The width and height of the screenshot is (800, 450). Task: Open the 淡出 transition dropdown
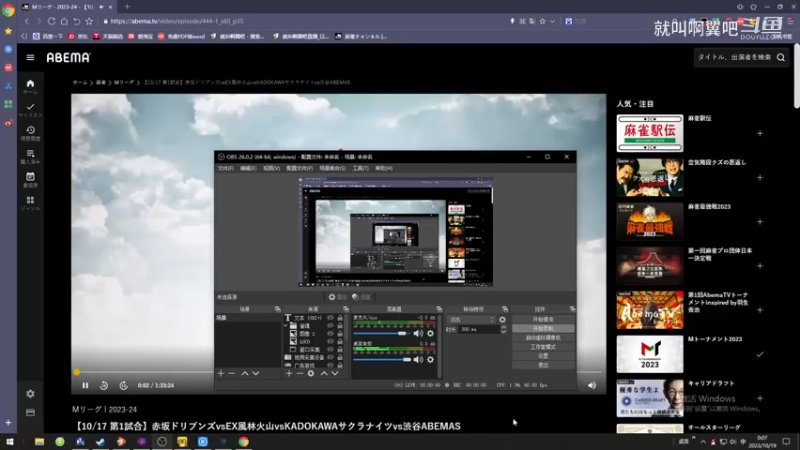click(471, 319)
